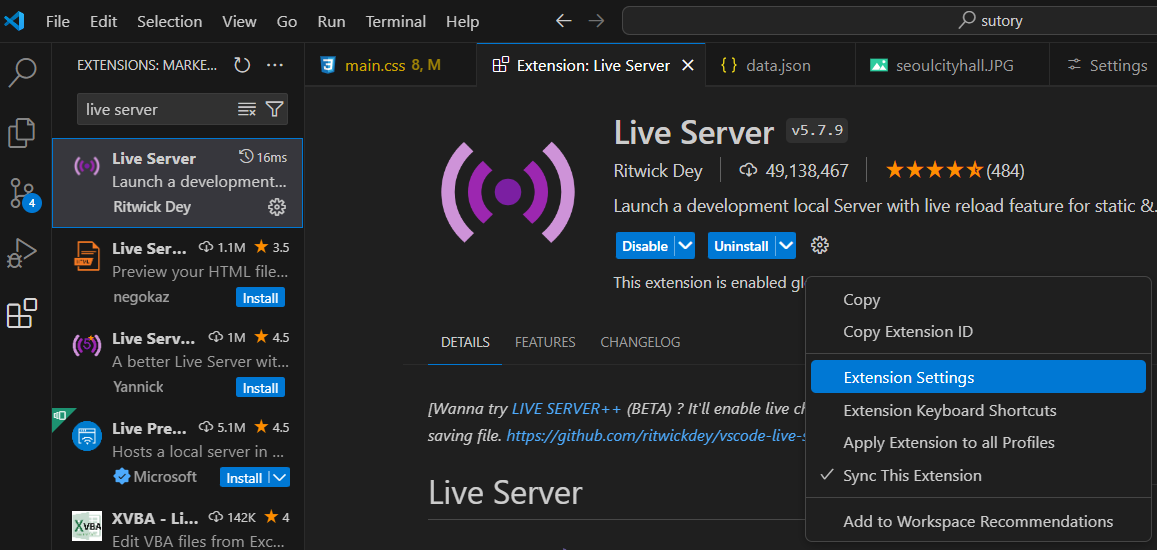Screen dimensions: 1157x550
Task: Choose Extension Settings menu entry
Action: [x=978, y=377]
